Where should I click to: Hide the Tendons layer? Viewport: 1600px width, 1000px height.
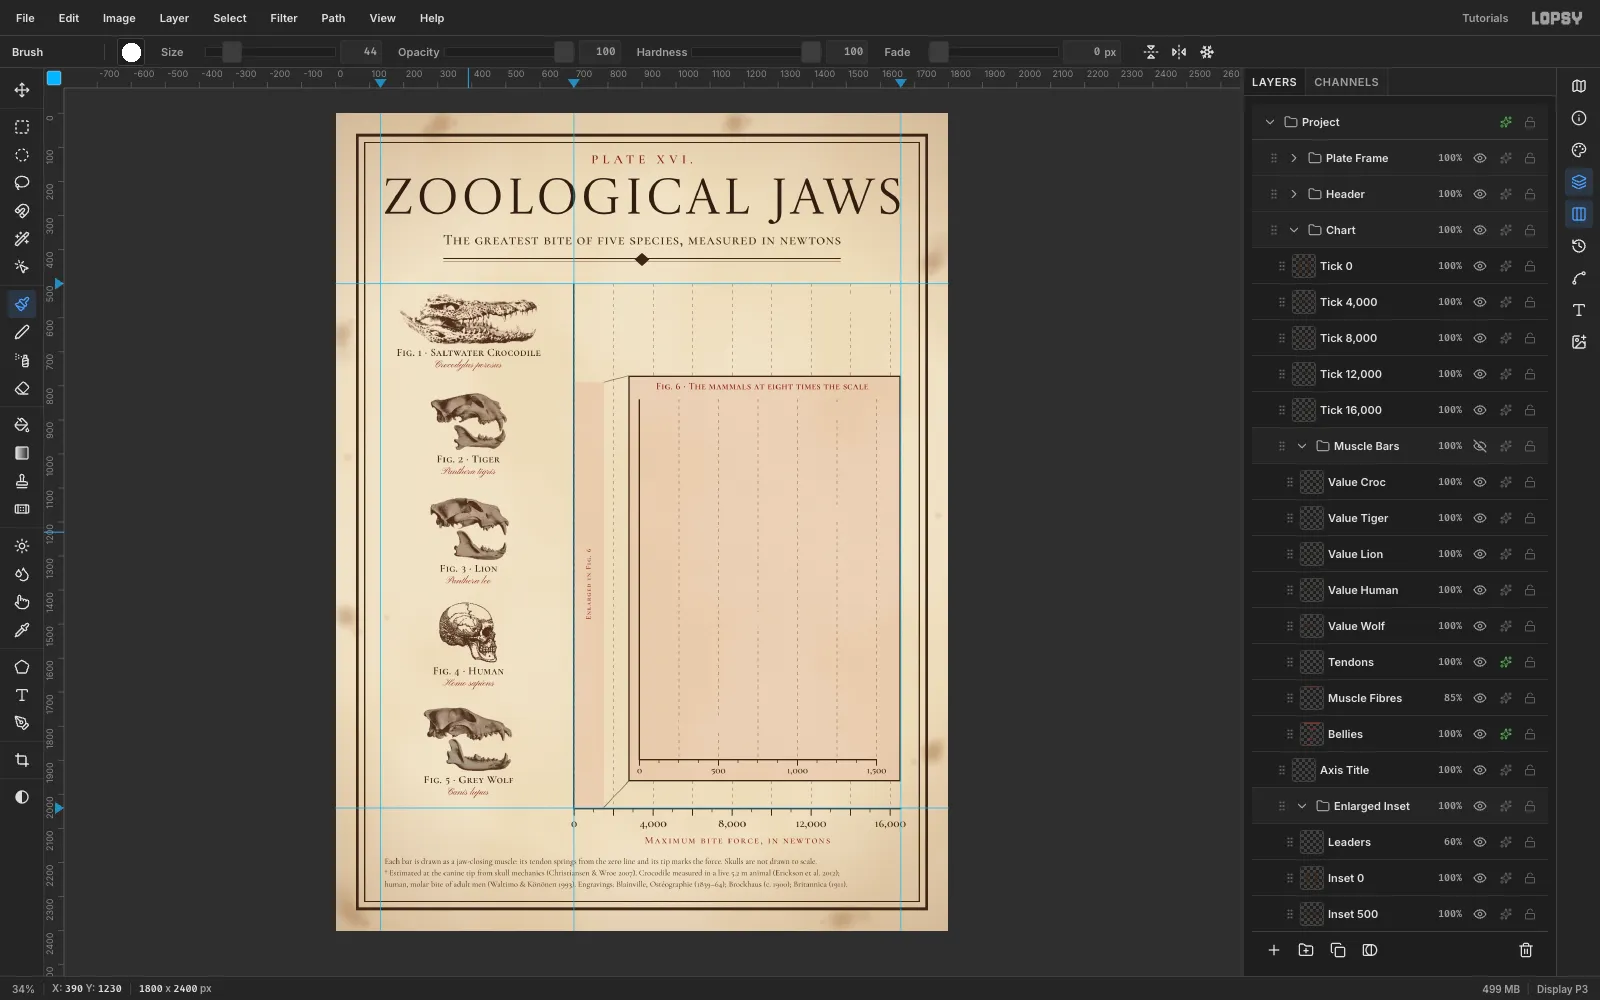(x=1480, y=662)
